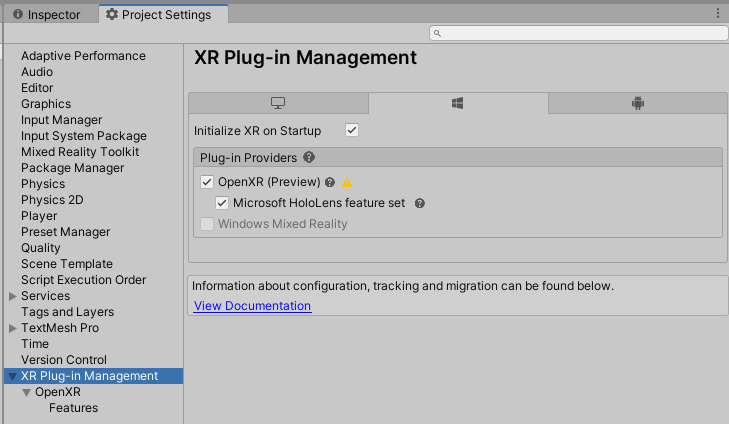729x424 pixels.
Task: Collapse the OpenXR subcategory
Action: point(27,392)
